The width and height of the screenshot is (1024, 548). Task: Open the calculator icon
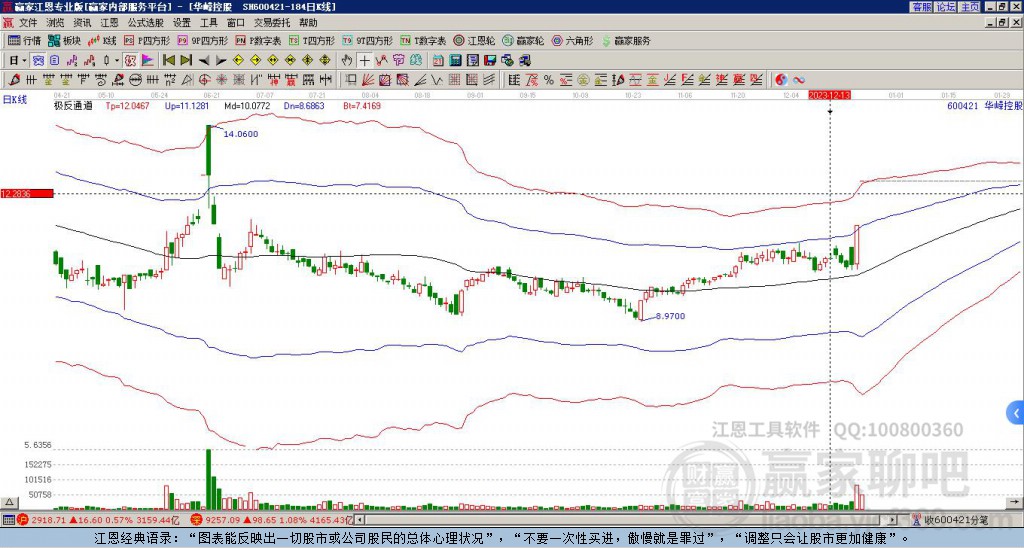pos(455,61)
